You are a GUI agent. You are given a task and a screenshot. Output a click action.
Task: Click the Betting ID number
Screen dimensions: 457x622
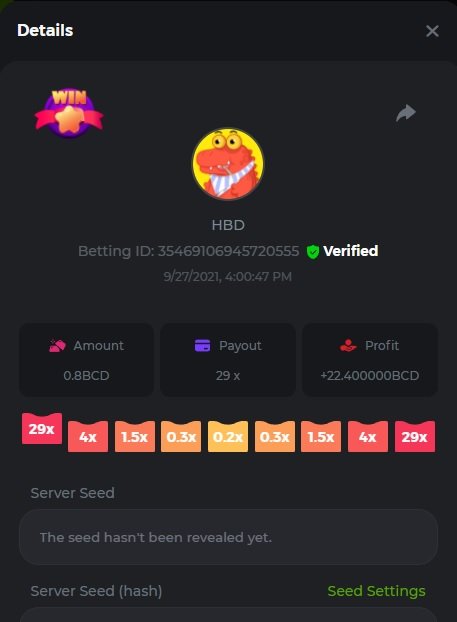tap(228, 251)
